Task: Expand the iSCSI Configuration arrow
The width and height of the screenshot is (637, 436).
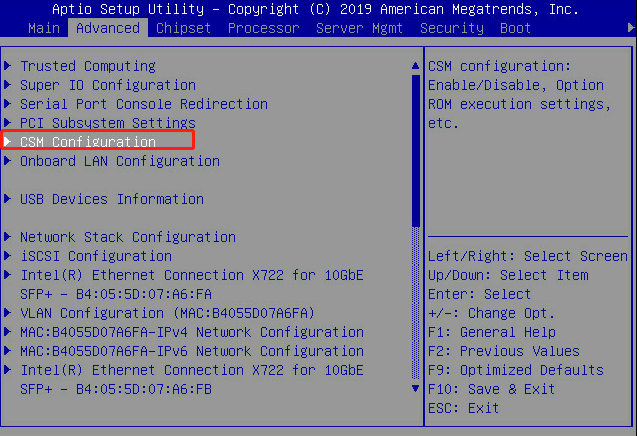Action: tap(9, 256)
